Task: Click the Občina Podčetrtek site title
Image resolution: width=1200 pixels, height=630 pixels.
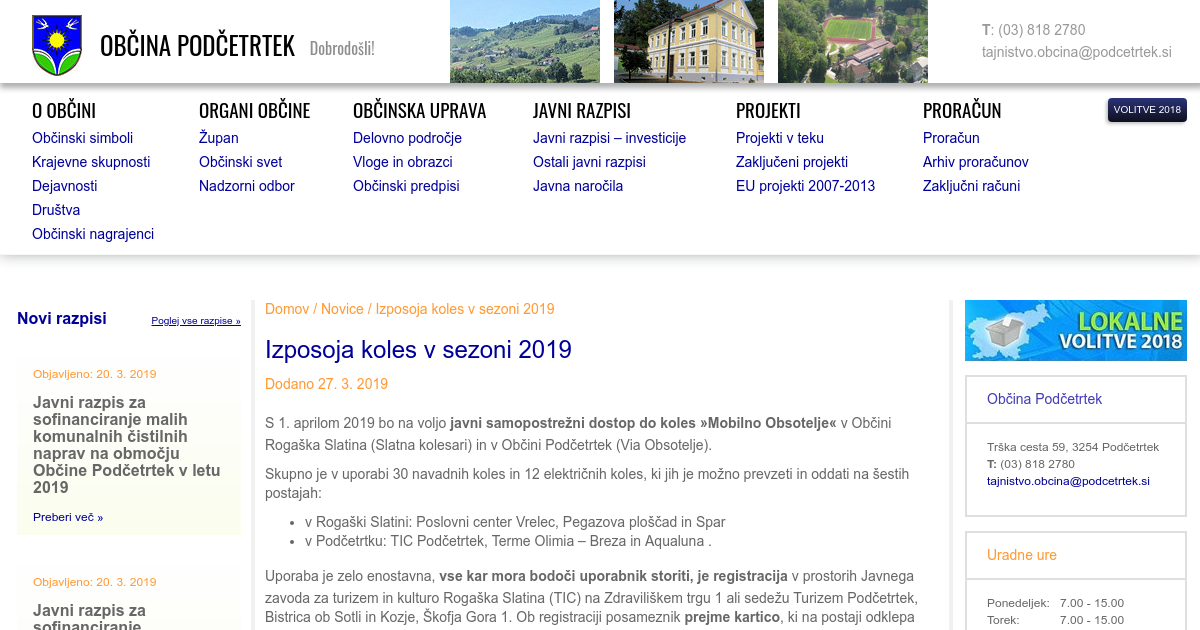Action: tap(197, 46)
